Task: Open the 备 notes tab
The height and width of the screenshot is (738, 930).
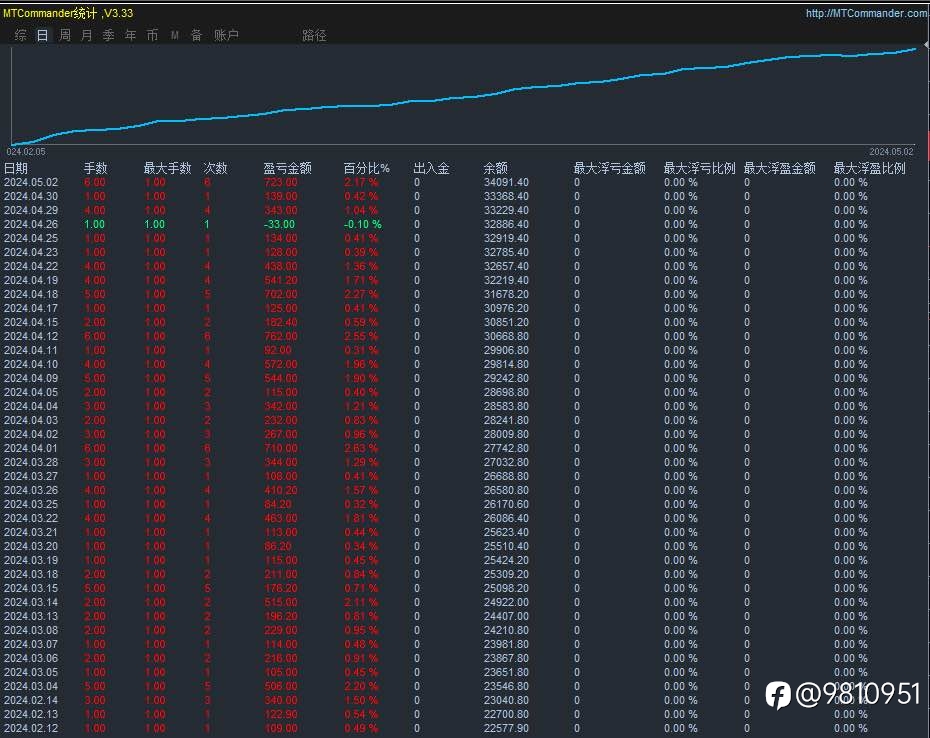Action: pos(196,35)
